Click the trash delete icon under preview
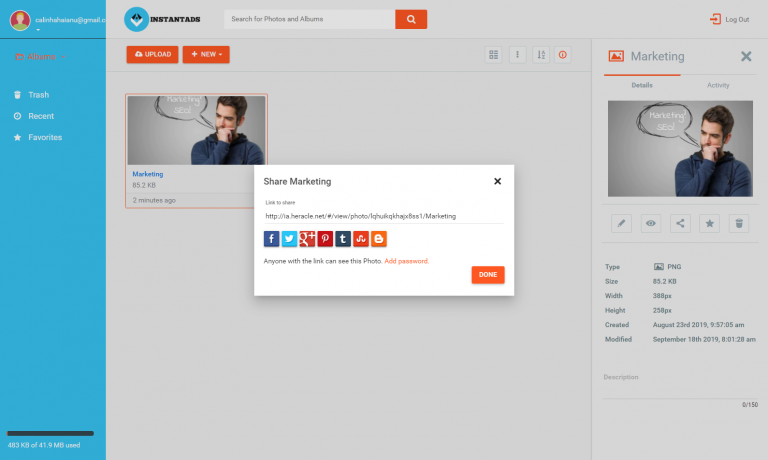Image resolution: width=768 pixels, height=460 pixels. (739, 223)
